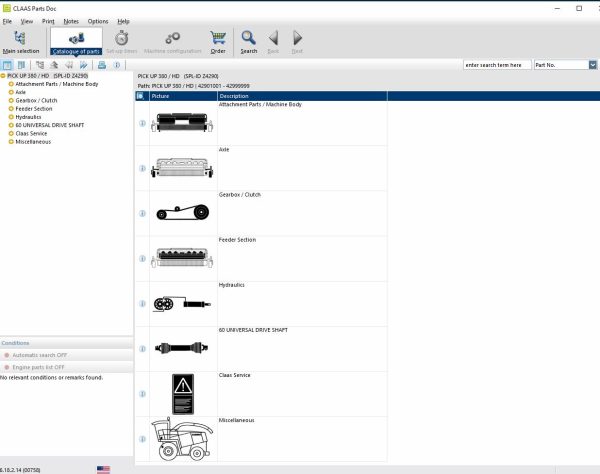Expand Gearbox / Clutch tree node

pos(11,101)
